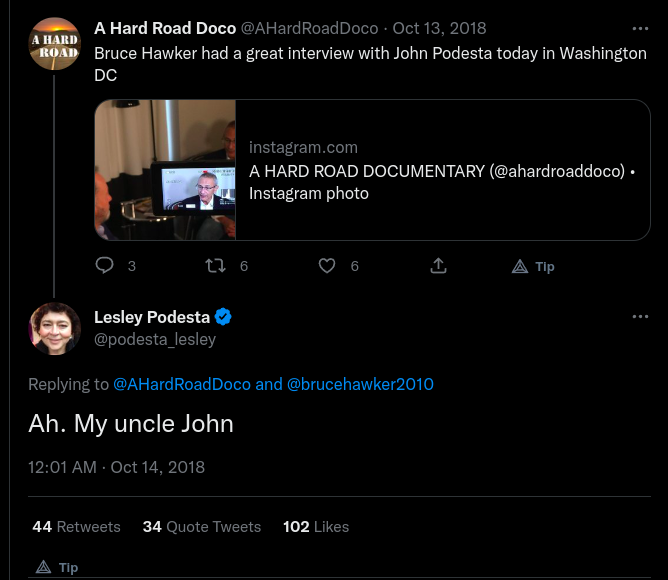Click the 12:01 AM Oct 14 timestamp
Image resolution: width=668 pixels, height=580 pixels.
[116, 467]
